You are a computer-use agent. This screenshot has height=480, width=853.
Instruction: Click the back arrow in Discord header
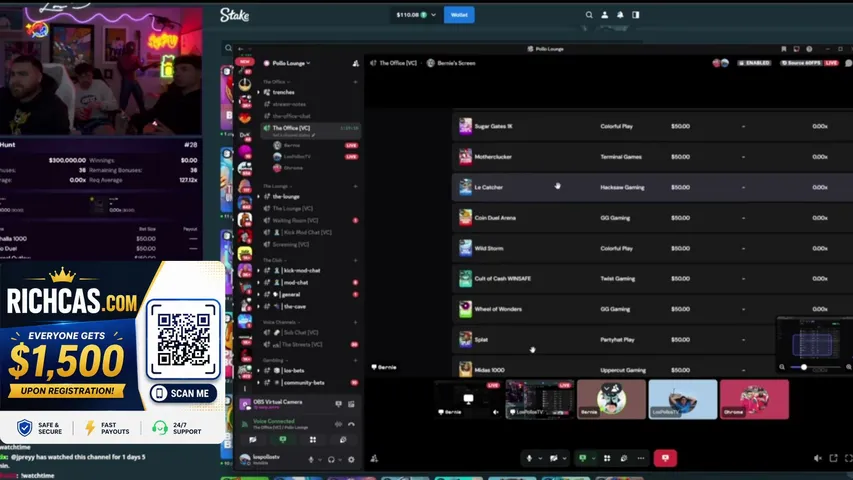240,49
